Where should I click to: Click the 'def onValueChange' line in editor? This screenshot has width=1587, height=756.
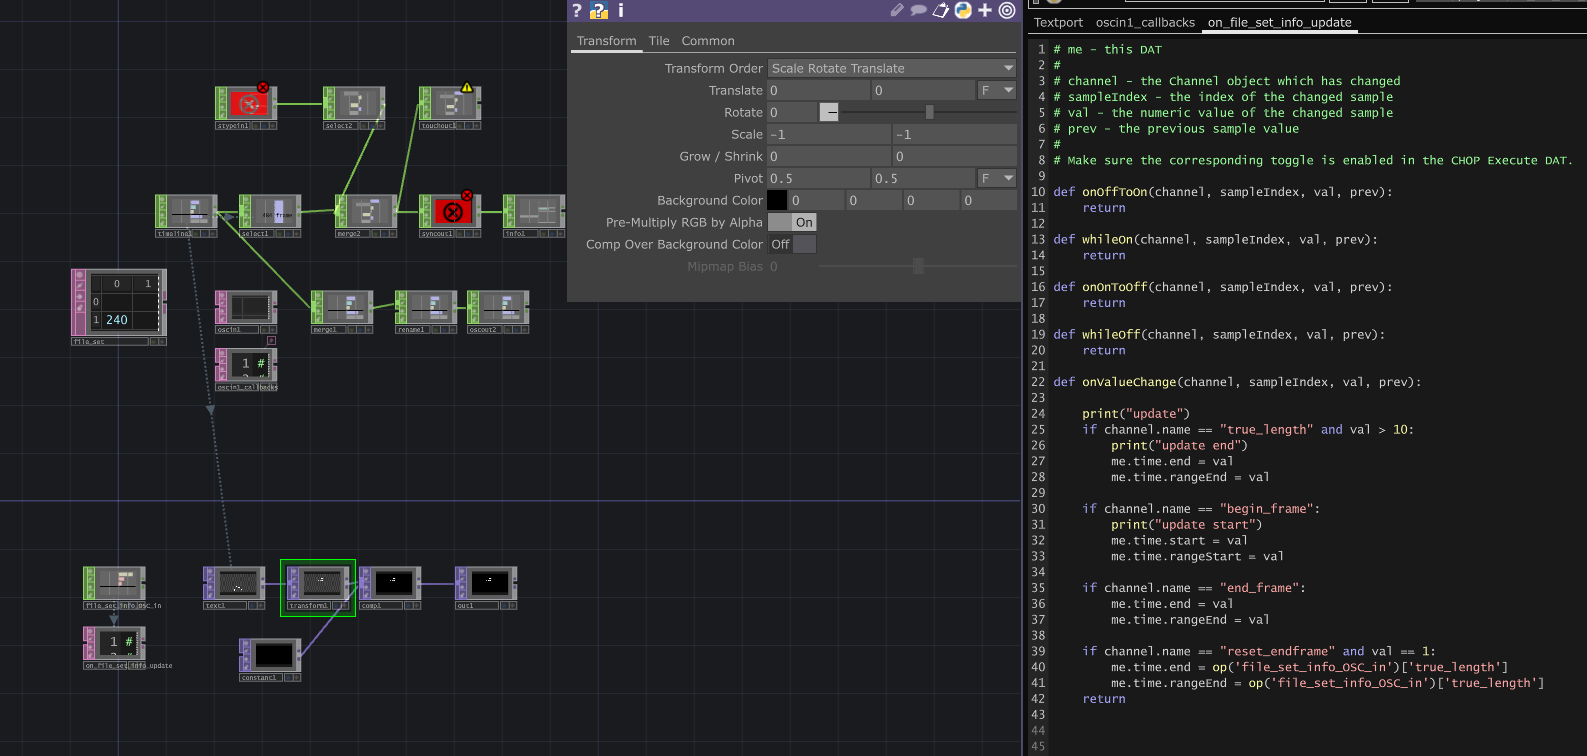pyautogui.click(x=1237, y=382)
